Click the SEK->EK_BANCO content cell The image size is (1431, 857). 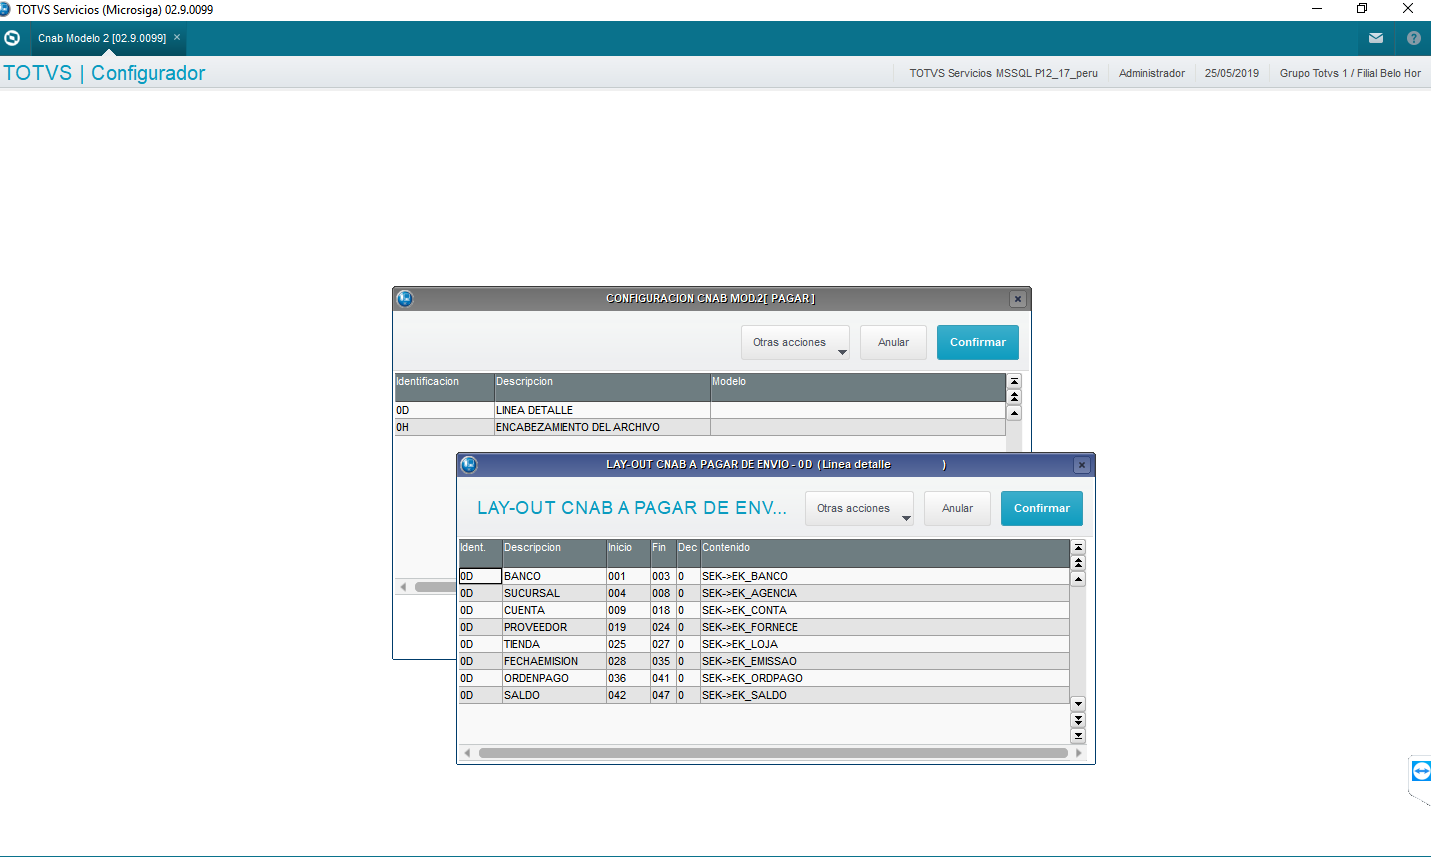[x=885, y=576]
